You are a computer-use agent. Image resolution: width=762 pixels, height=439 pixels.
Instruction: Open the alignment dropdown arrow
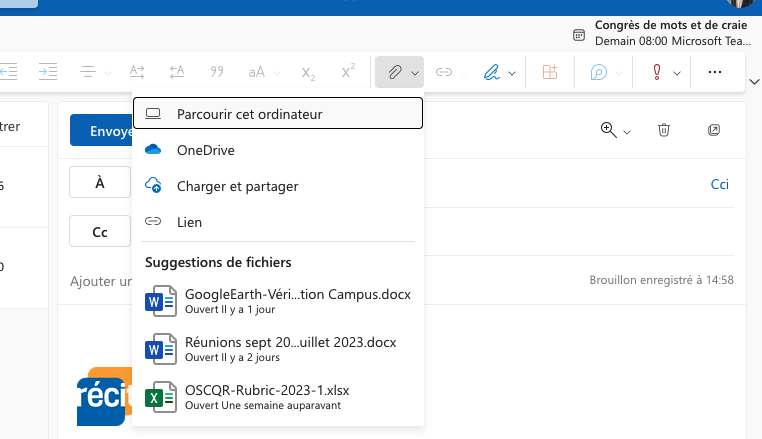tap(108, 73)
